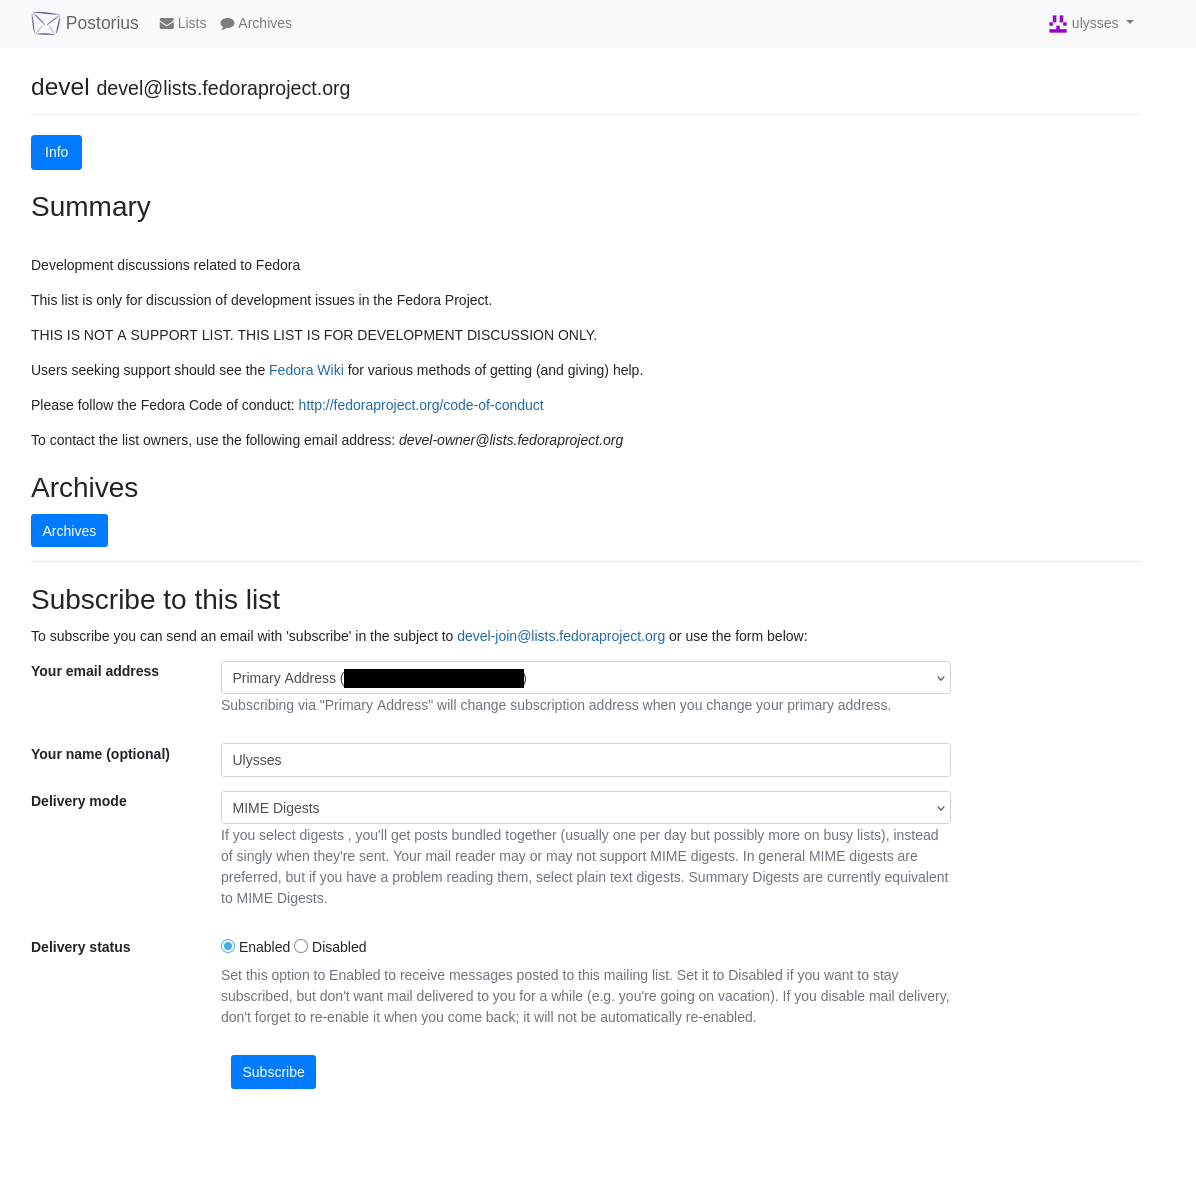Click the Archives speech bubble icon
1196x1197 pixels.
227,24
